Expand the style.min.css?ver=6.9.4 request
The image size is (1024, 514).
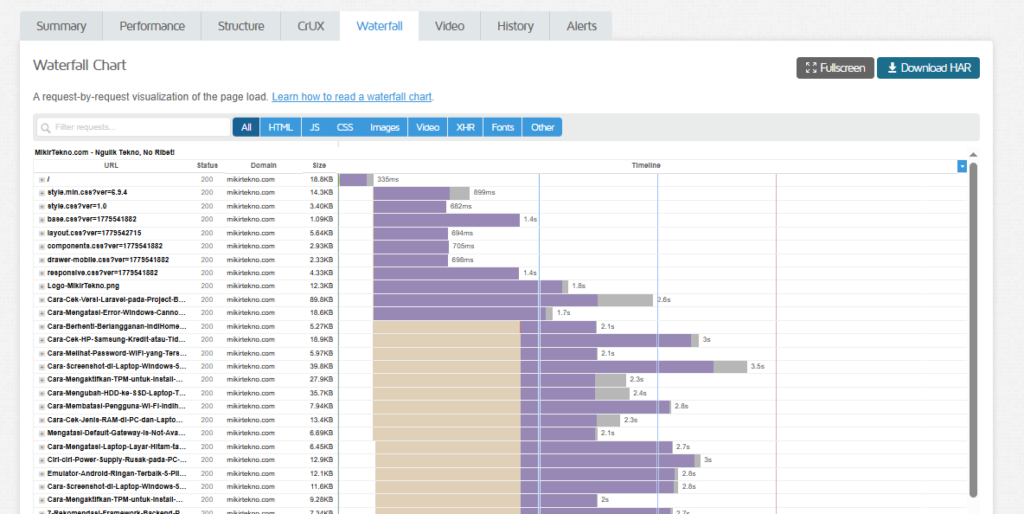click(x=42, y=193)
